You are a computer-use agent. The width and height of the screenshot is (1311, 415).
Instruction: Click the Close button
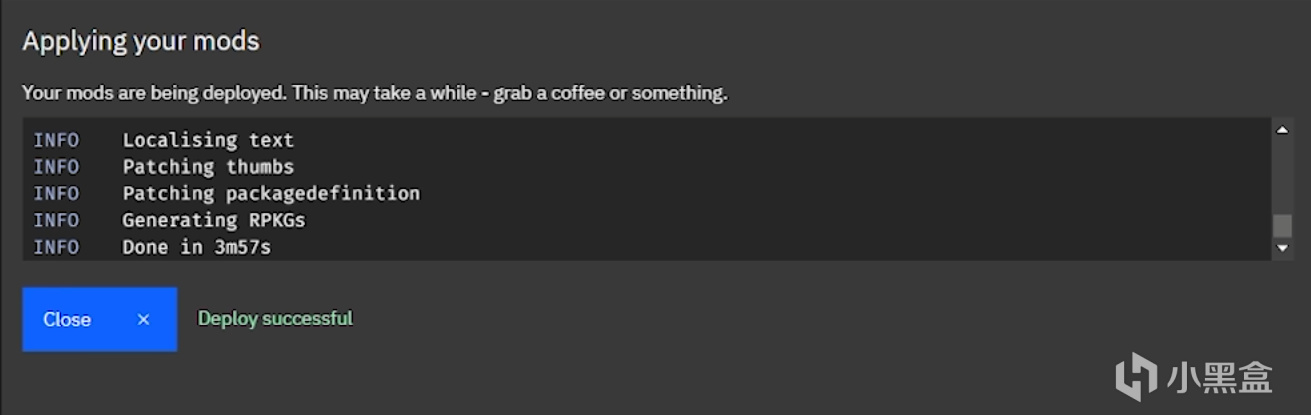pos(99,319)
